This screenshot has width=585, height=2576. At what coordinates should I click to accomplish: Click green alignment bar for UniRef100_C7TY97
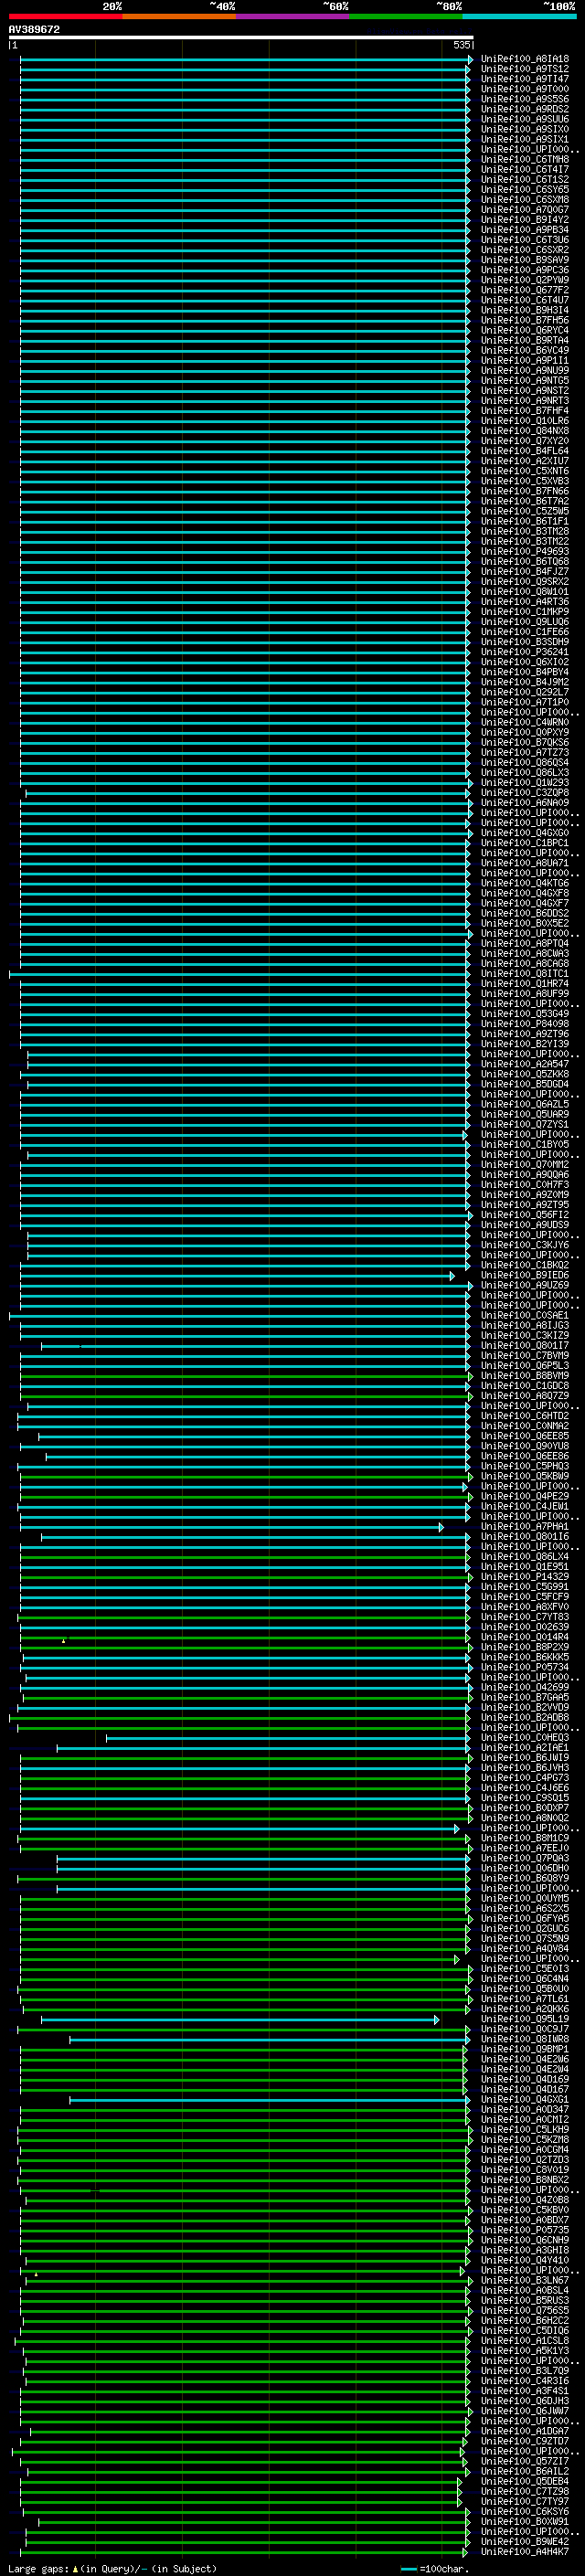(241, 2502)
